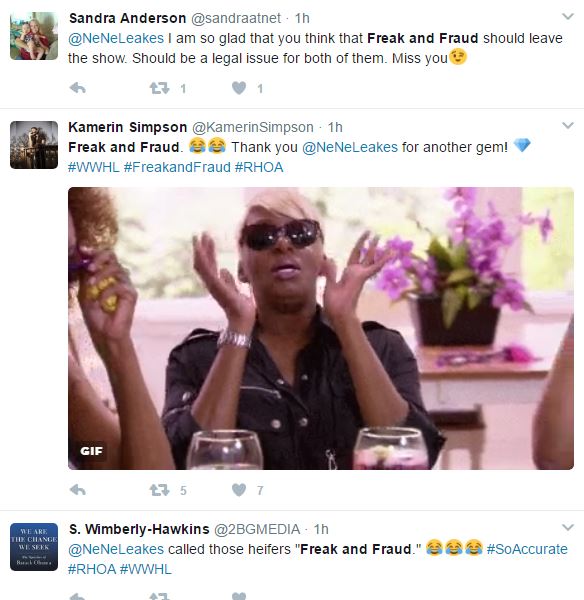This screenshot has height=600, width=584.
Task: Retweet Sandra Anderson's tweet
Action: click(159, 88)
